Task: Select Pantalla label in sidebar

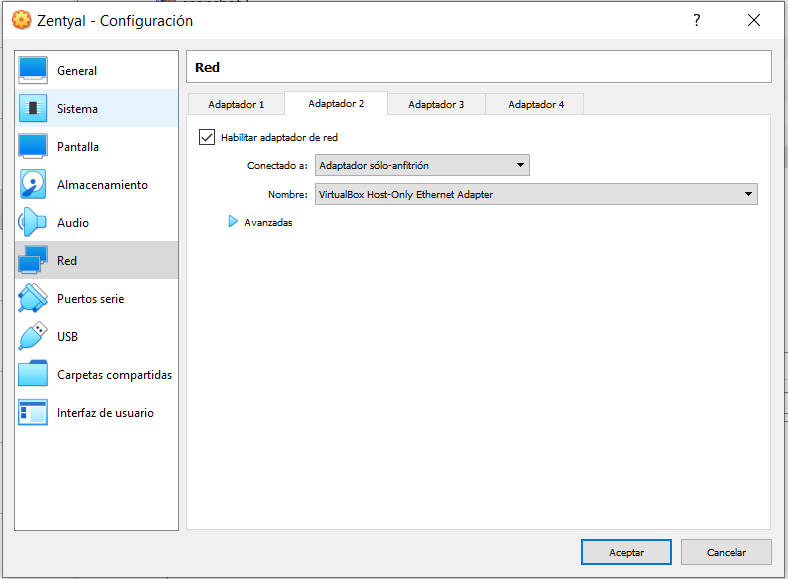Action: pos(78,147)
